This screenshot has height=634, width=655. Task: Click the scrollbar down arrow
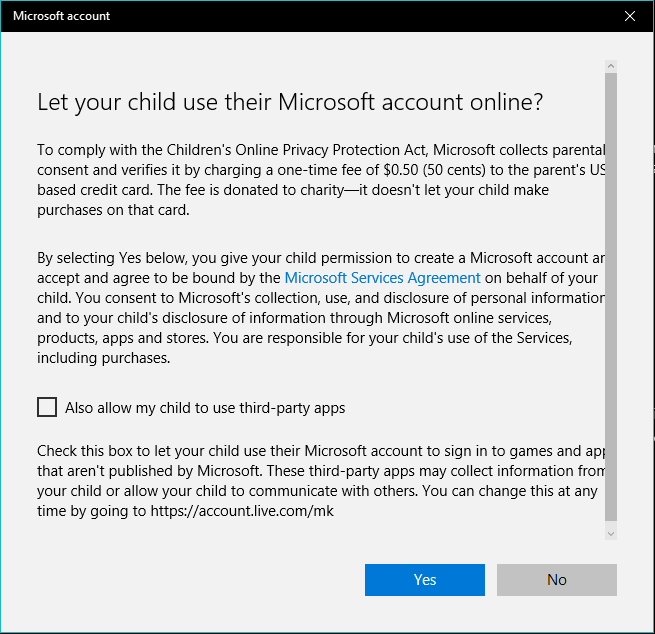(x=611, y=534)
